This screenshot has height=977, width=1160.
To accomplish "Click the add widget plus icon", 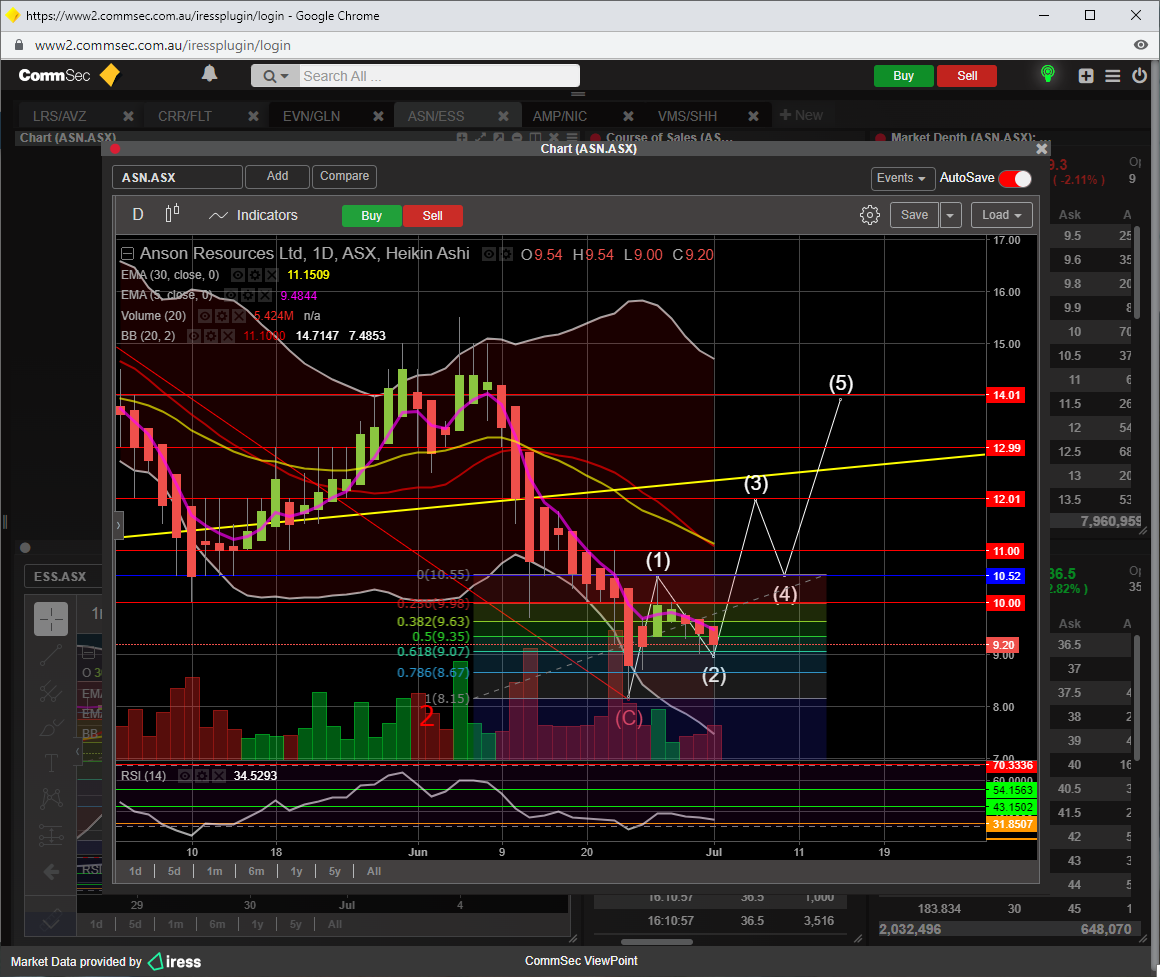I will [x=1086, y=76].
